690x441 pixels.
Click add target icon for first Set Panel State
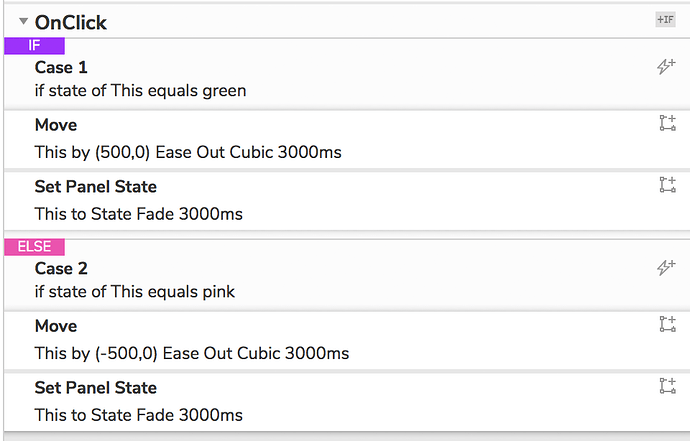(668, 185)
